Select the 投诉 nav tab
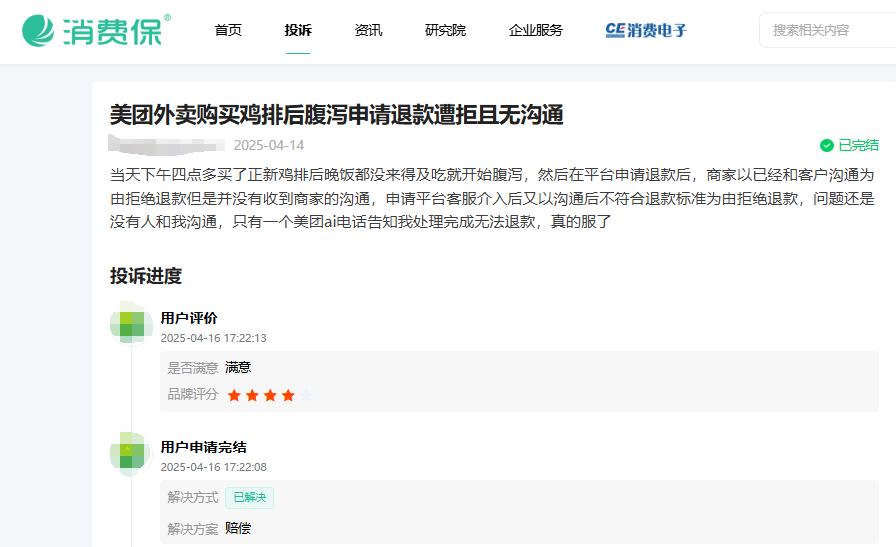This screenshot has height=547, width=896. click(x=298, y=30)
